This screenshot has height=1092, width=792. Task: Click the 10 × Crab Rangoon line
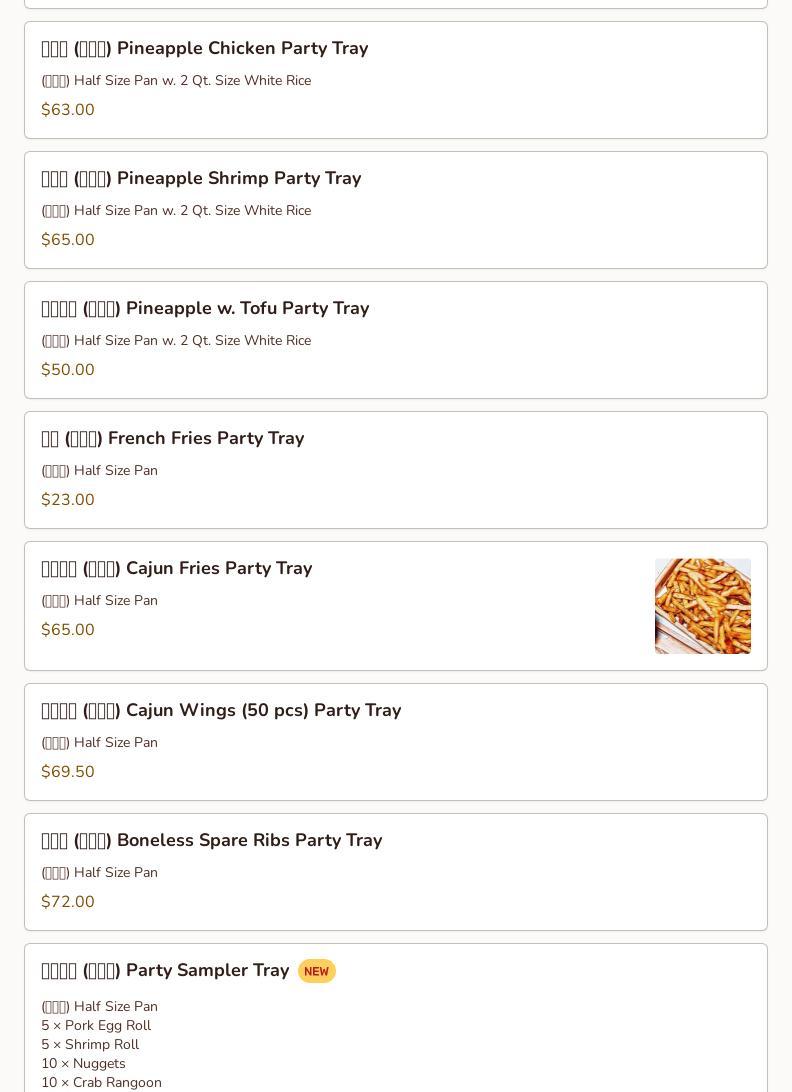101,1083
